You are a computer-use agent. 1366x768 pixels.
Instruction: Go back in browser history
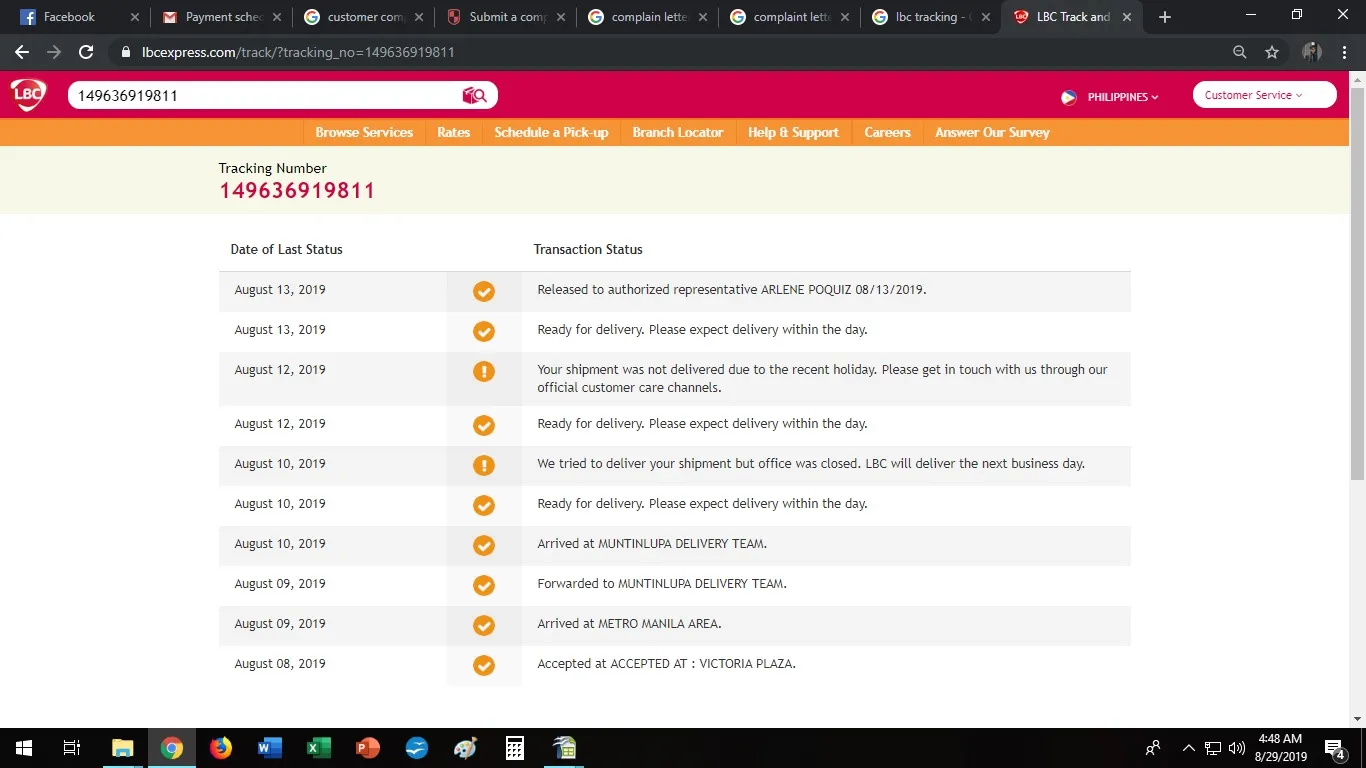[22, 52]
